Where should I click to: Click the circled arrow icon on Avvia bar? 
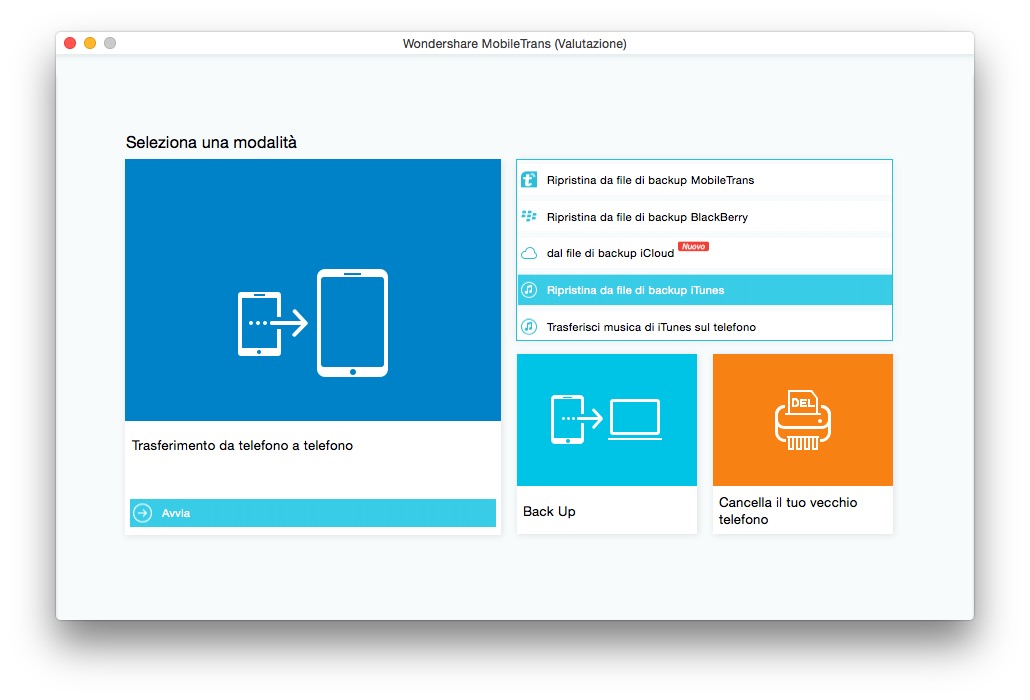click(143, 513)
